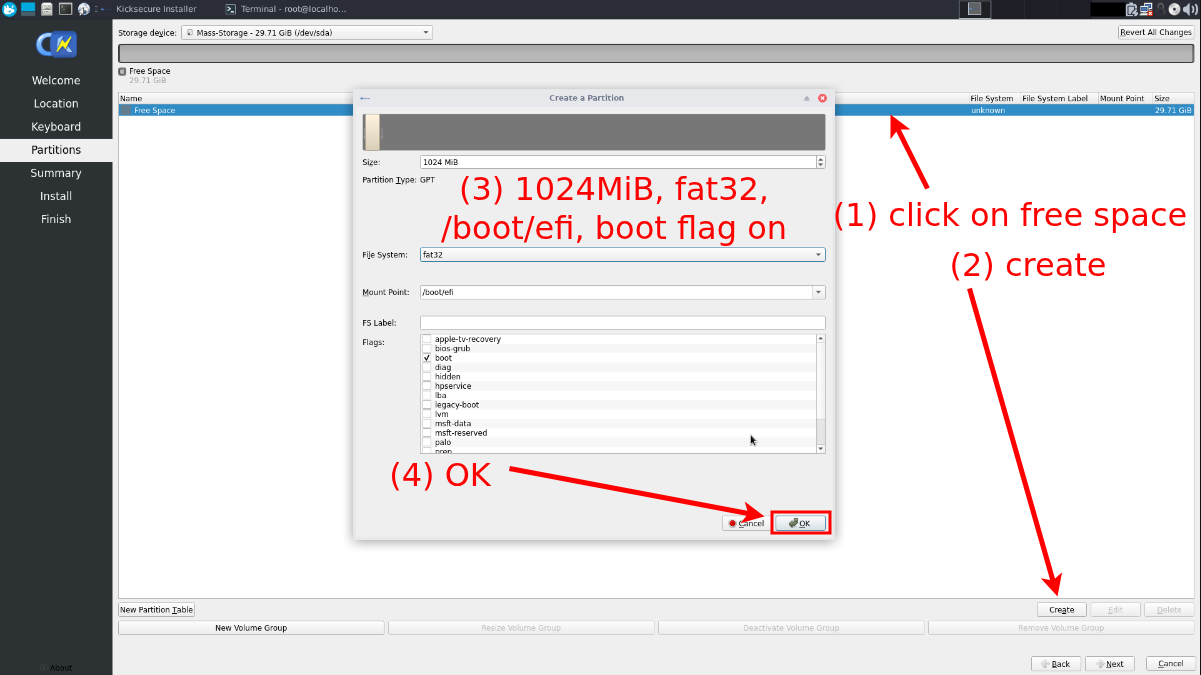1201x675 pixels.
Task: Click the web browser globe taskbar icon
Action: point(83,9)
